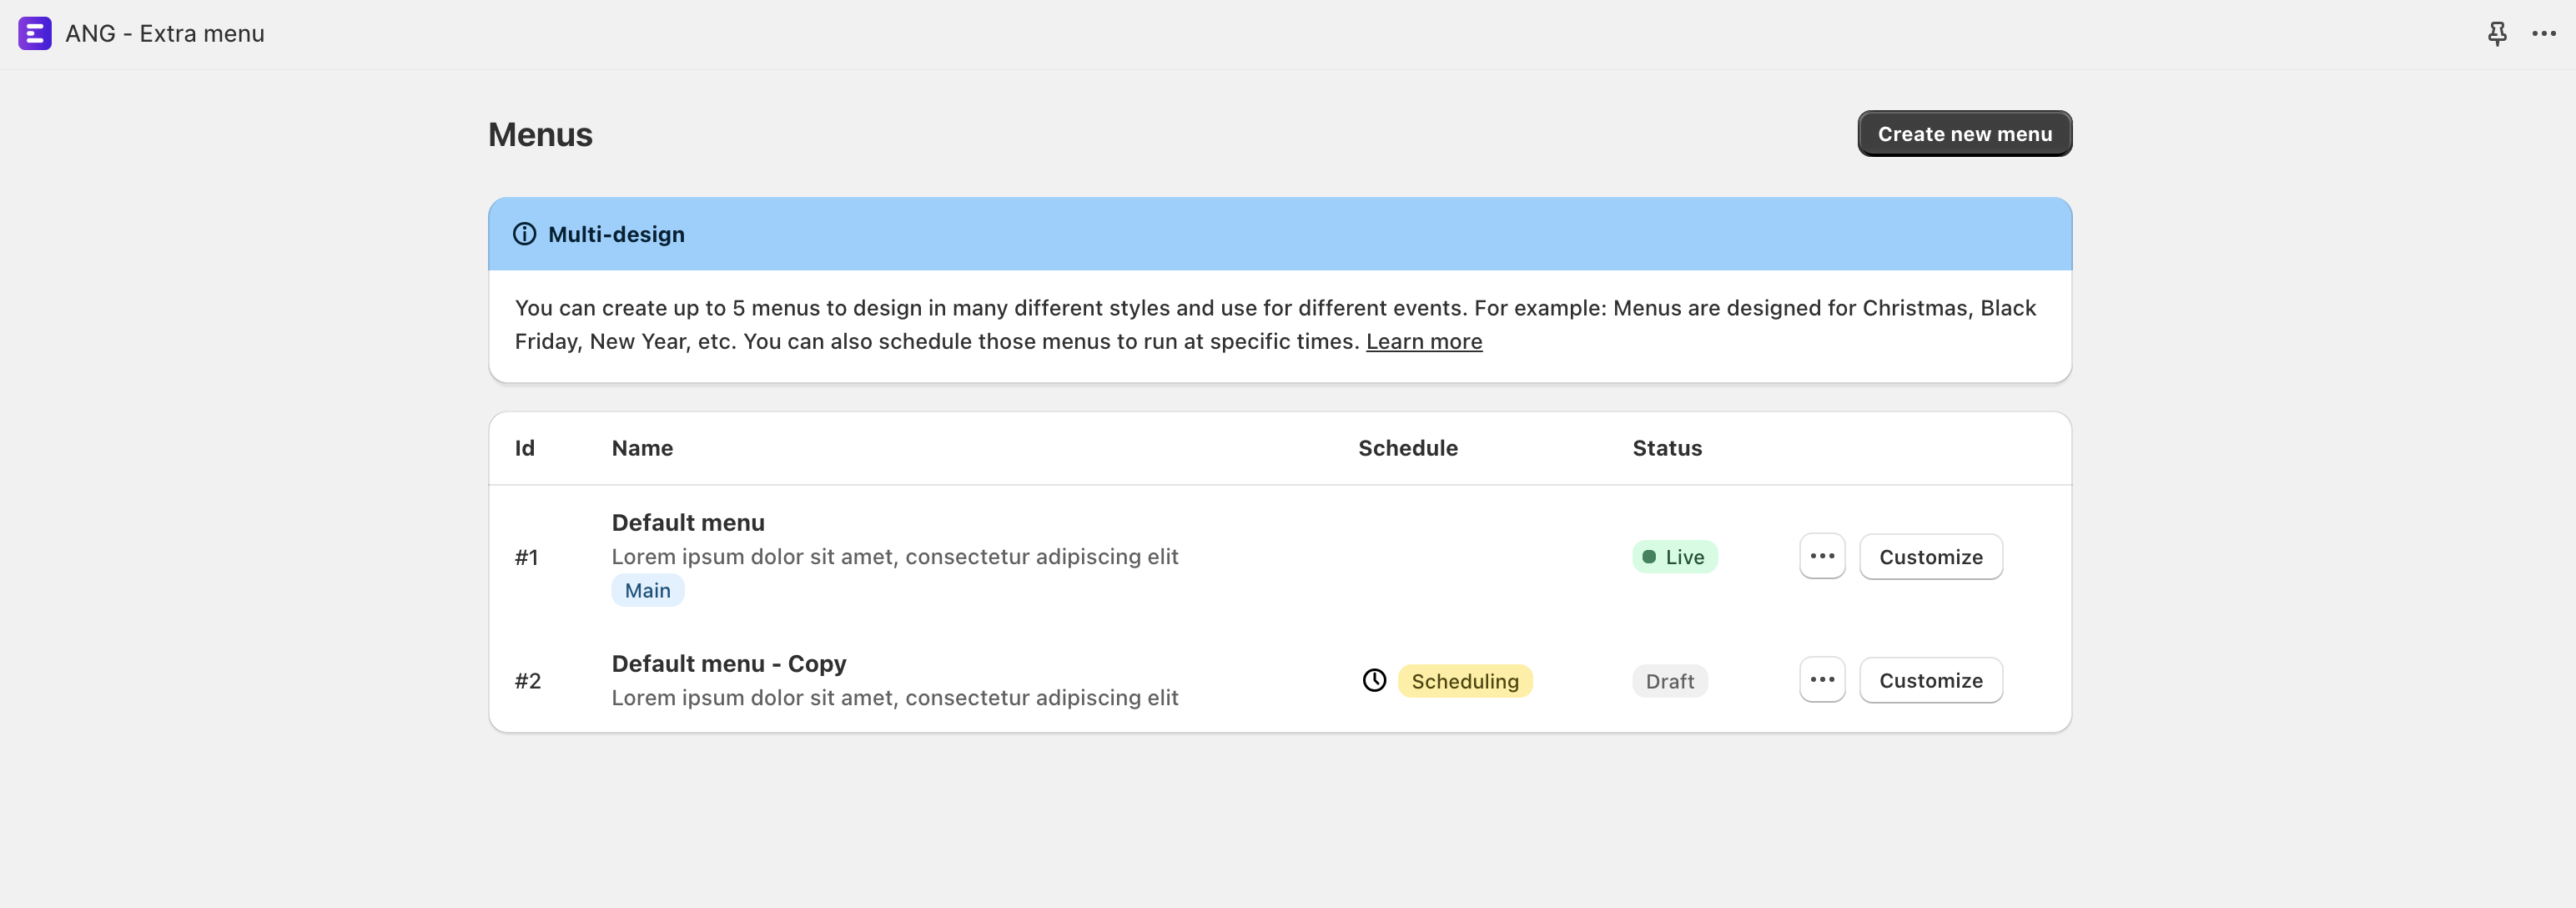Click the Scheduling badge
This screenshot has width=2576, height=908.
click(1464, 681)
